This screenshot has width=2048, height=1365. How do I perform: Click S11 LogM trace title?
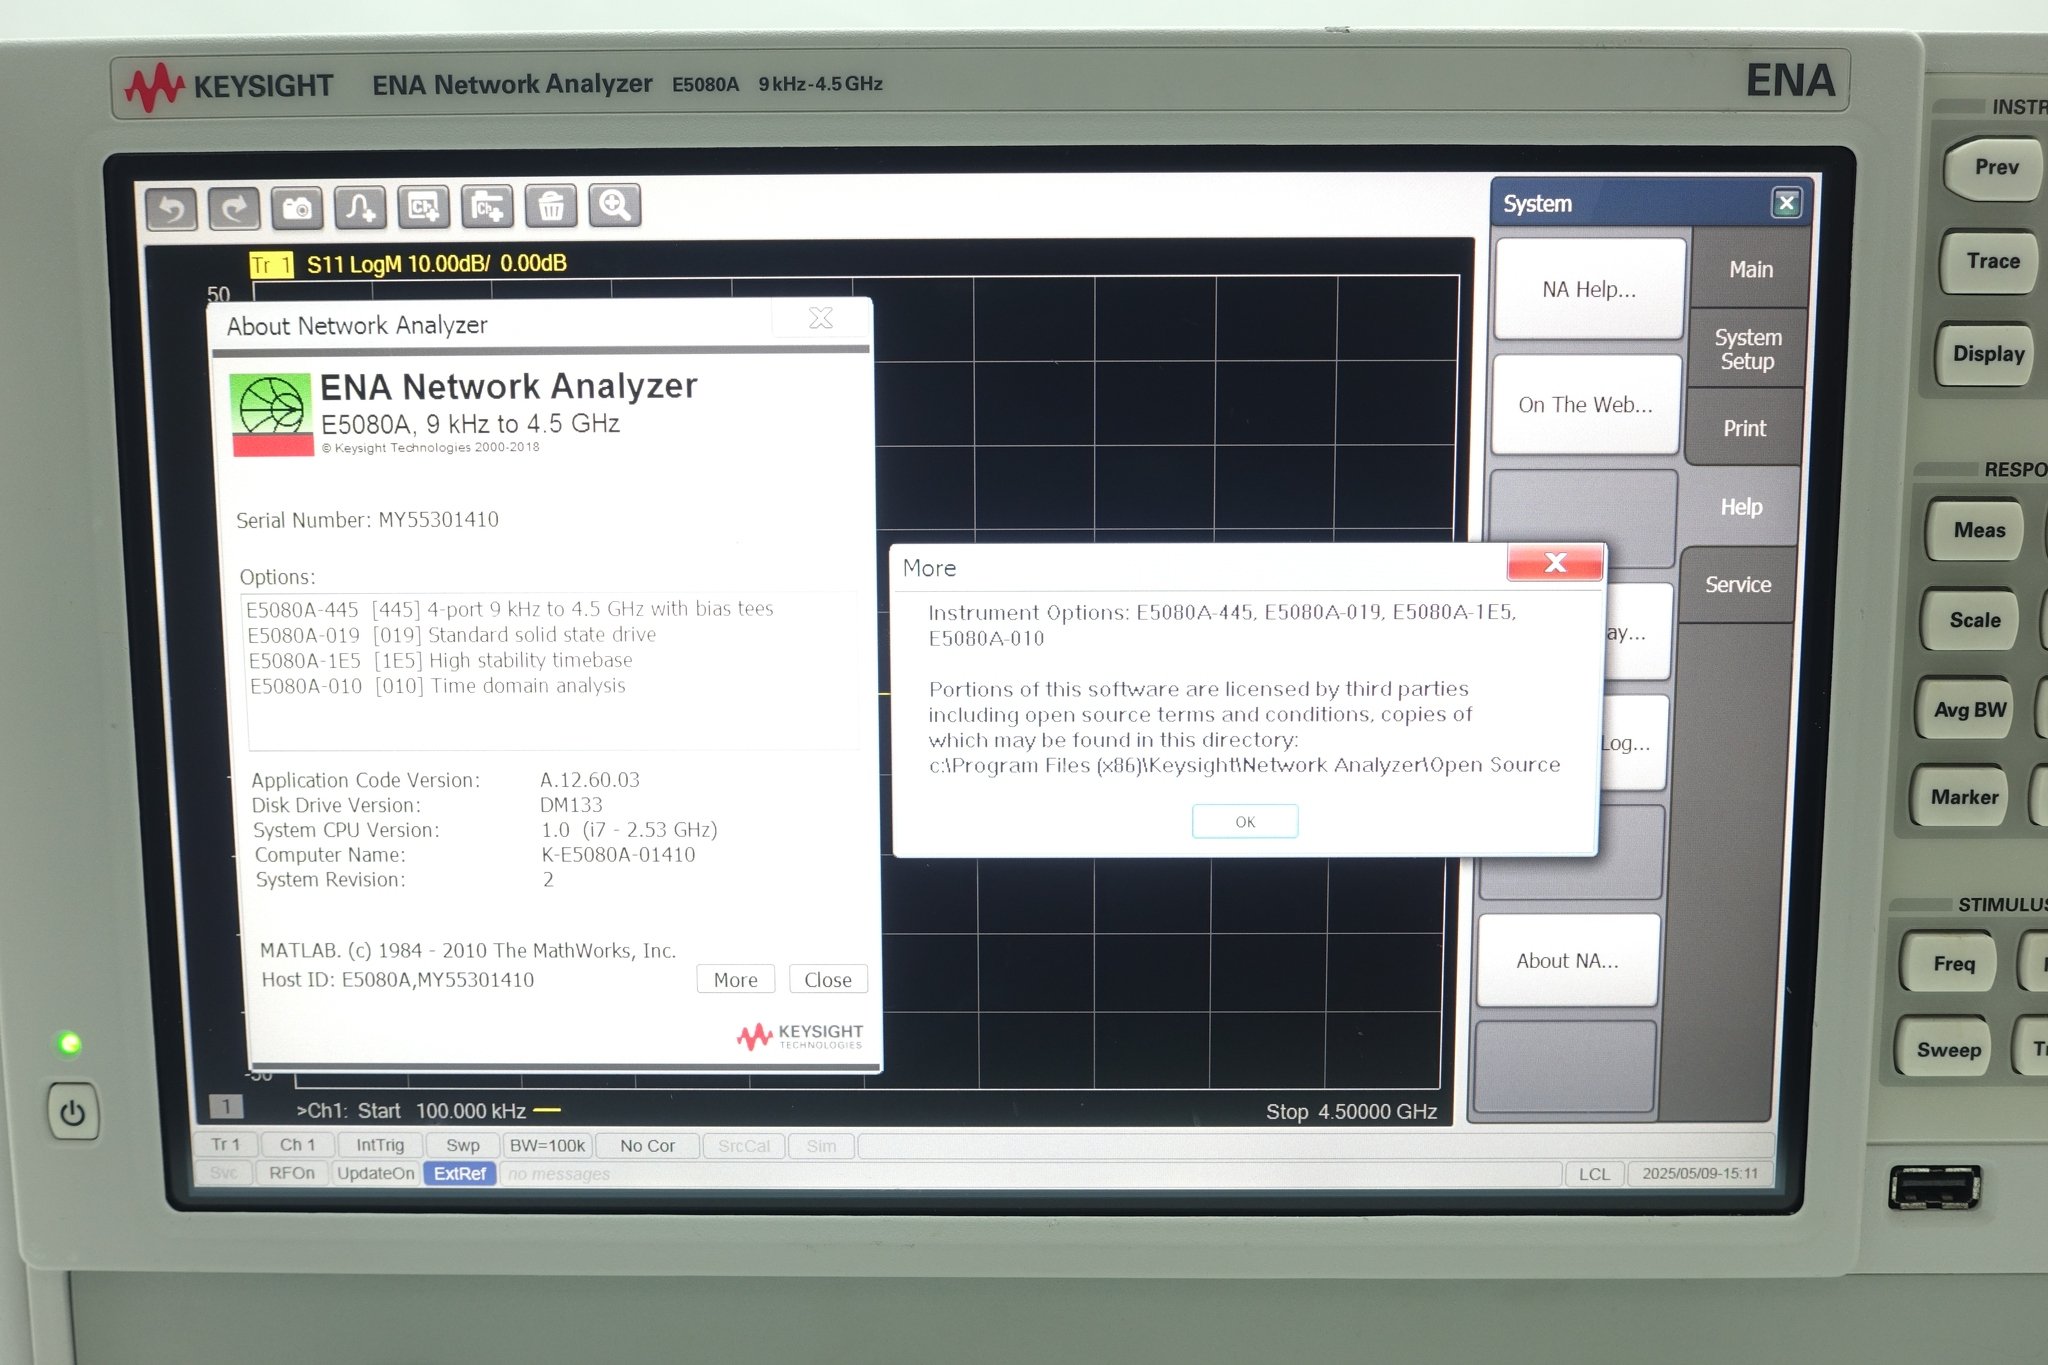click(437, 264)
